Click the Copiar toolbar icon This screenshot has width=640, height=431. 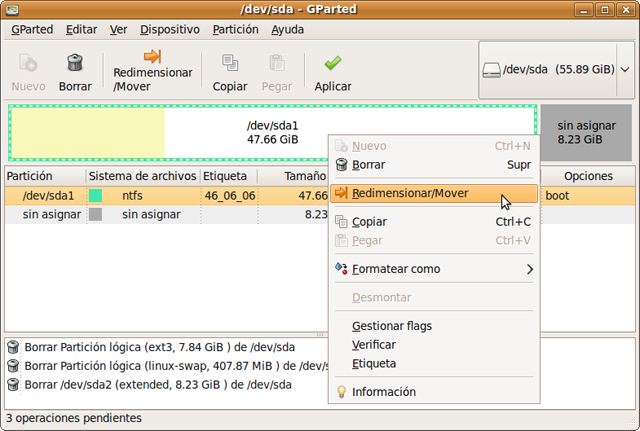[230, 64]
